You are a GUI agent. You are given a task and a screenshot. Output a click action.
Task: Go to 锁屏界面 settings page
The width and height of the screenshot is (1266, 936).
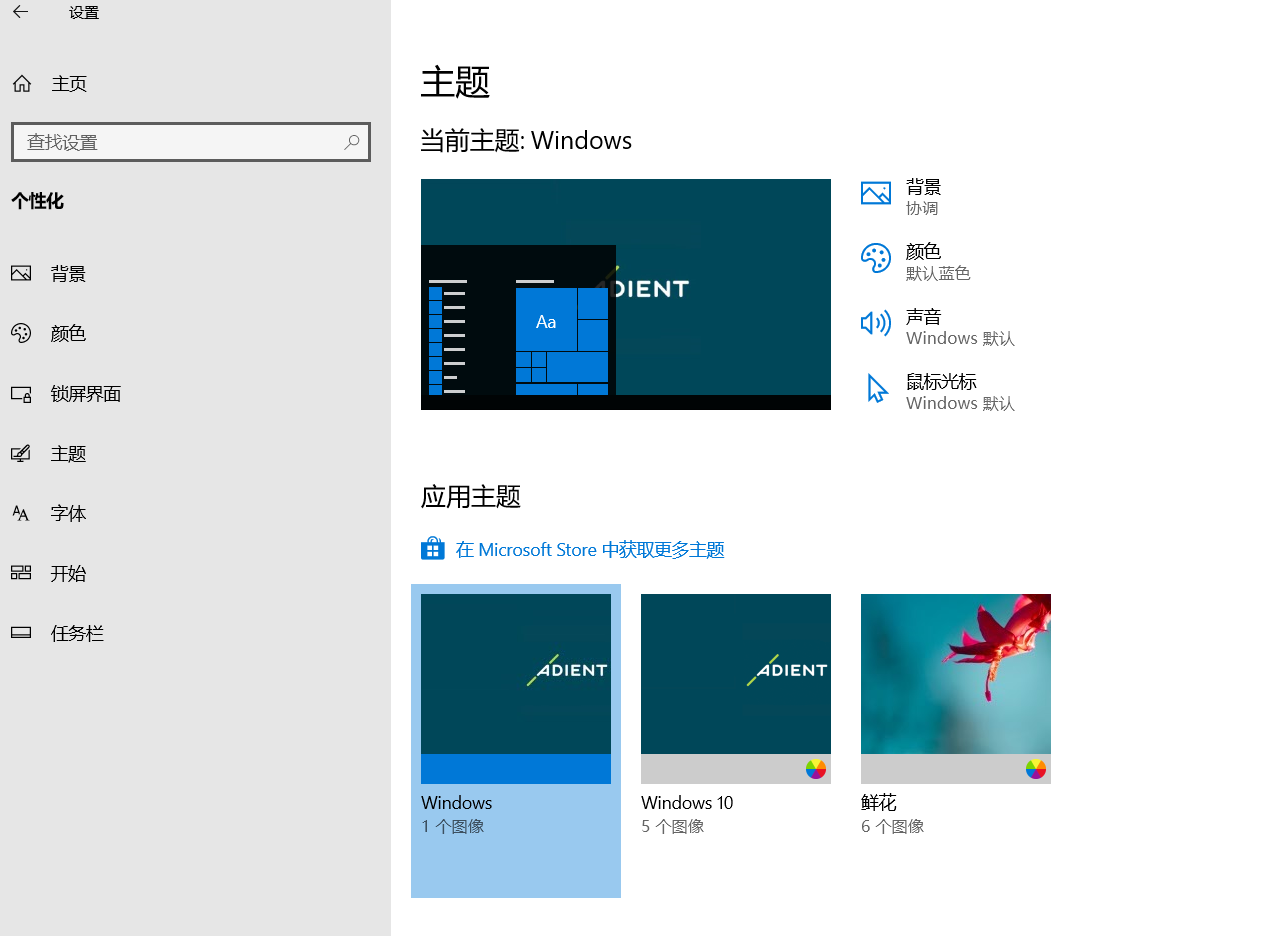click(195, 393)
